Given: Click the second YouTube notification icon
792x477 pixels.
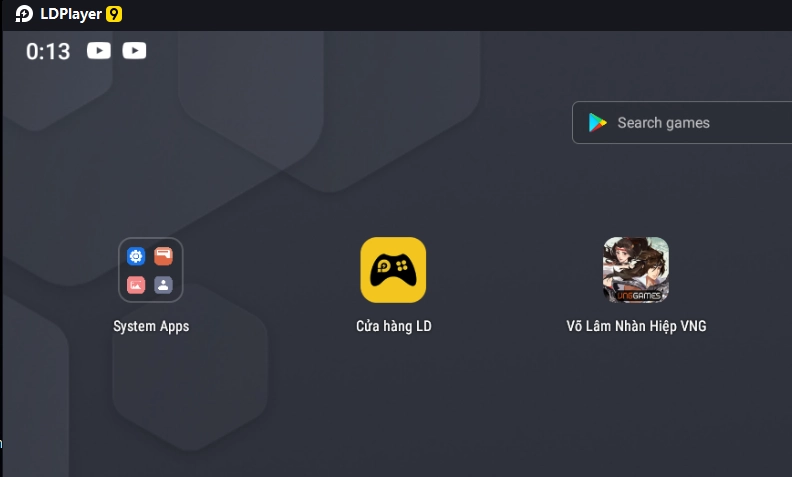Looking at the screenshot, I should click(x=134, y=51).
